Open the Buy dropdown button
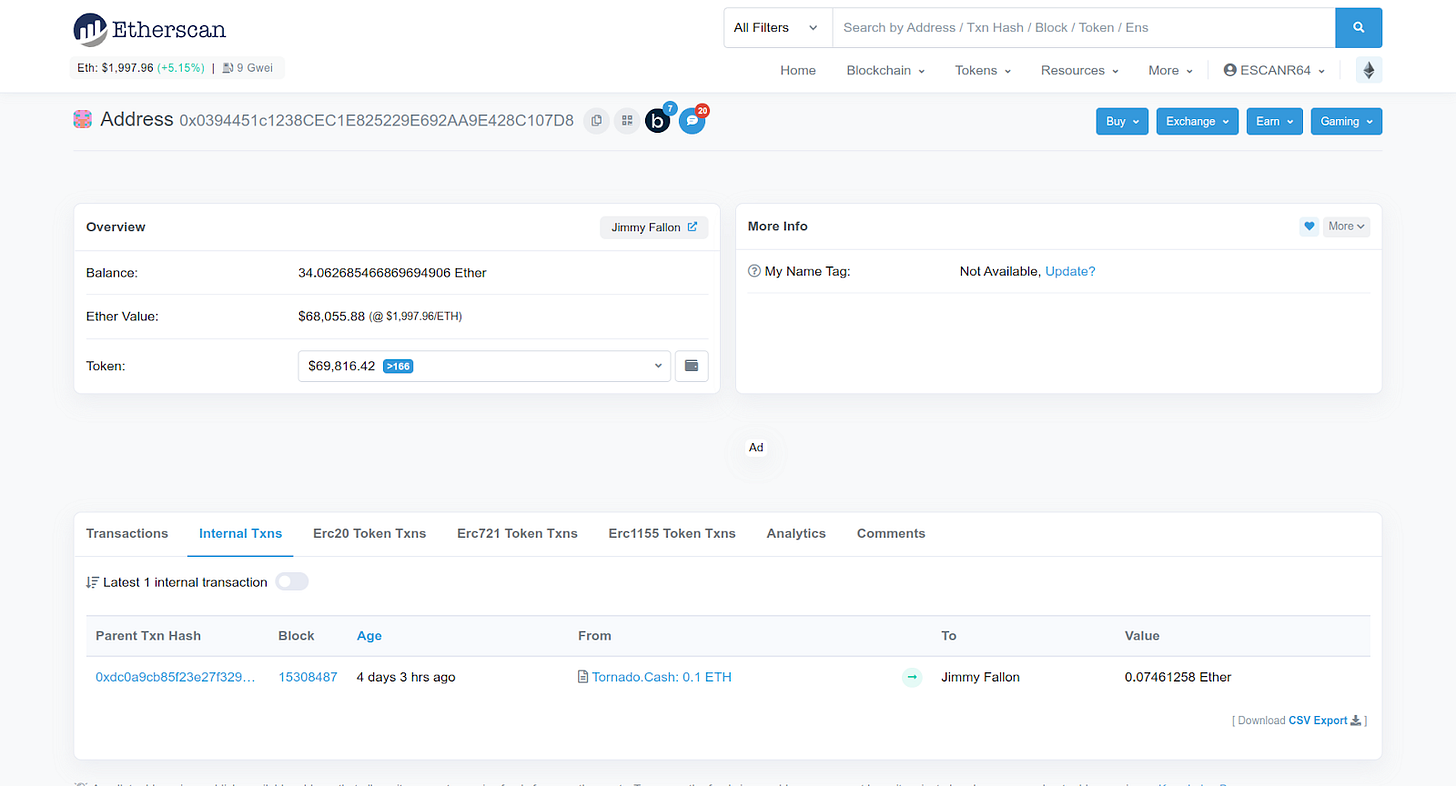The width and height of the screenshot is (1456, 786). pyautogui.click(x=1122, y=121)
